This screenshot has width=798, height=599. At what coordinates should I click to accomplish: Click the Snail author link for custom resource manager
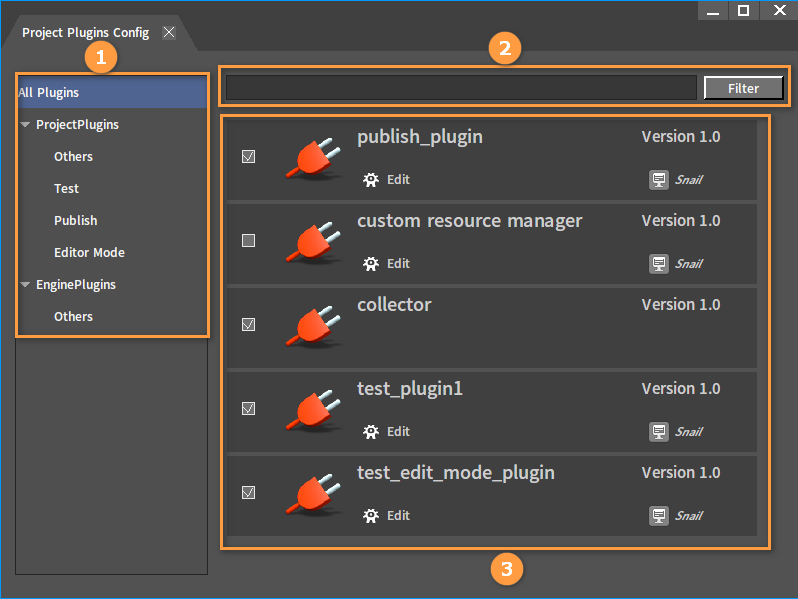click(x=689, y=264)
